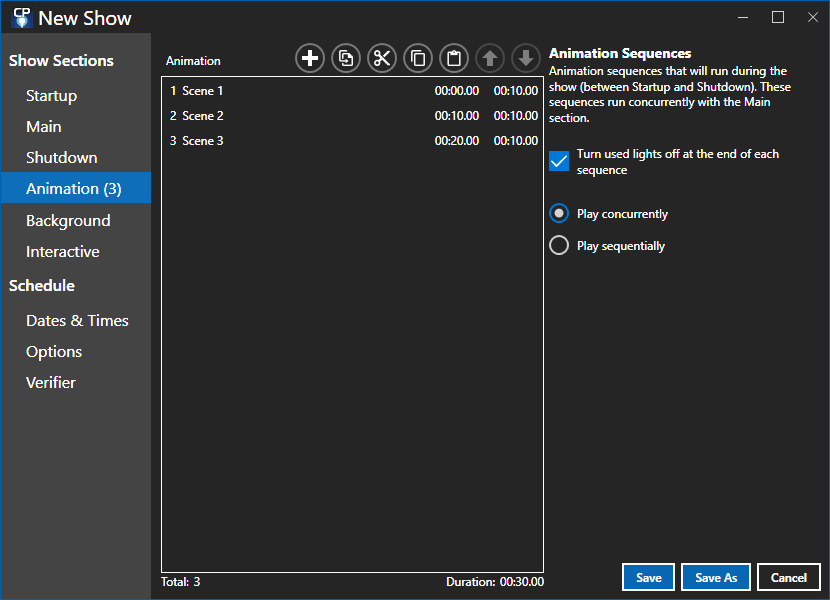Click the Total: 3 count text
This screenshot has height=600, width=830.
click(x=181, y=581)
